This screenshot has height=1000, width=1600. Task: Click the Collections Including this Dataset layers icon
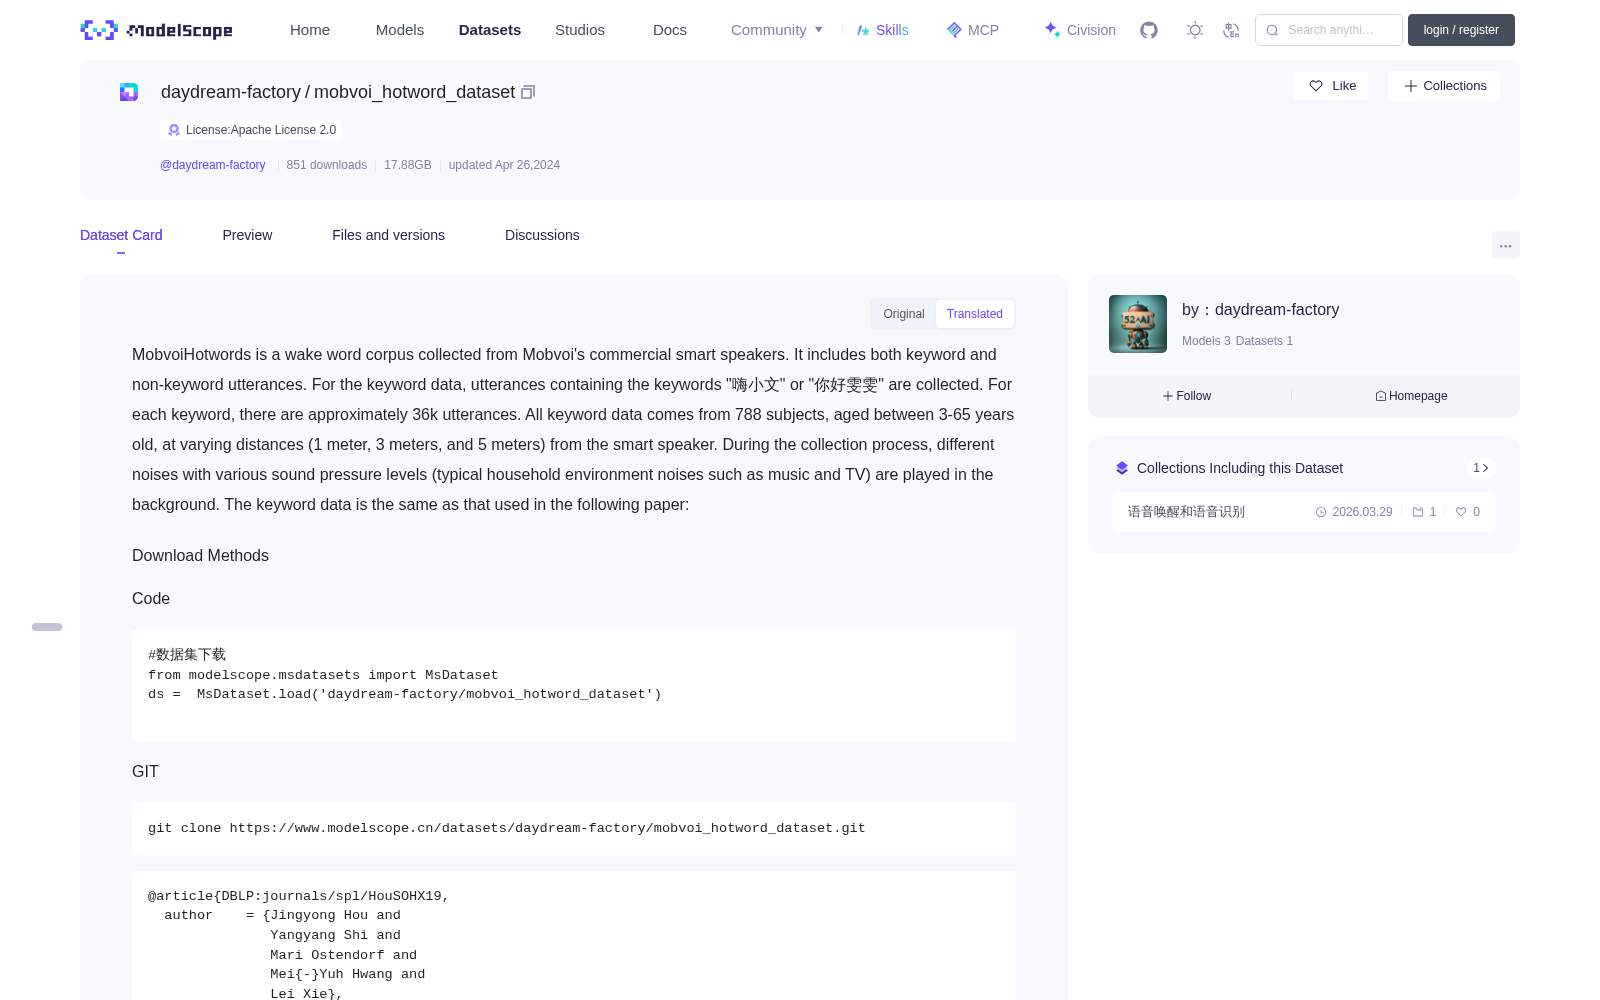tap(1122, 468)
